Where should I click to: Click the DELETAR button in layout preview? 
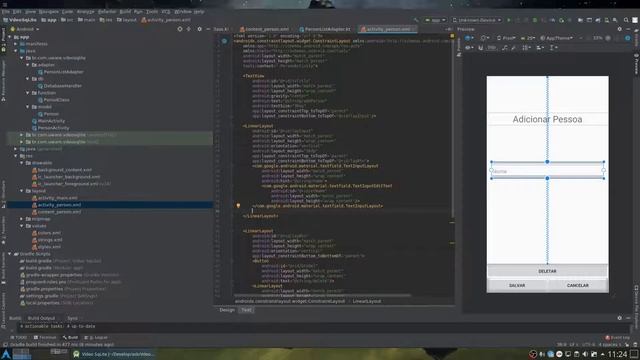click(547, 271)
